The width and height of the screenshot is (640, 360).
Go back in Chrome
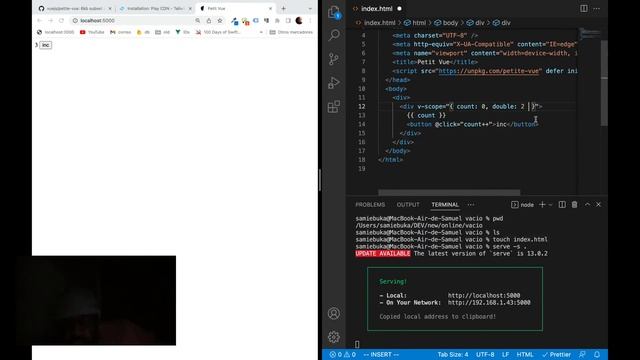[39, 20]
